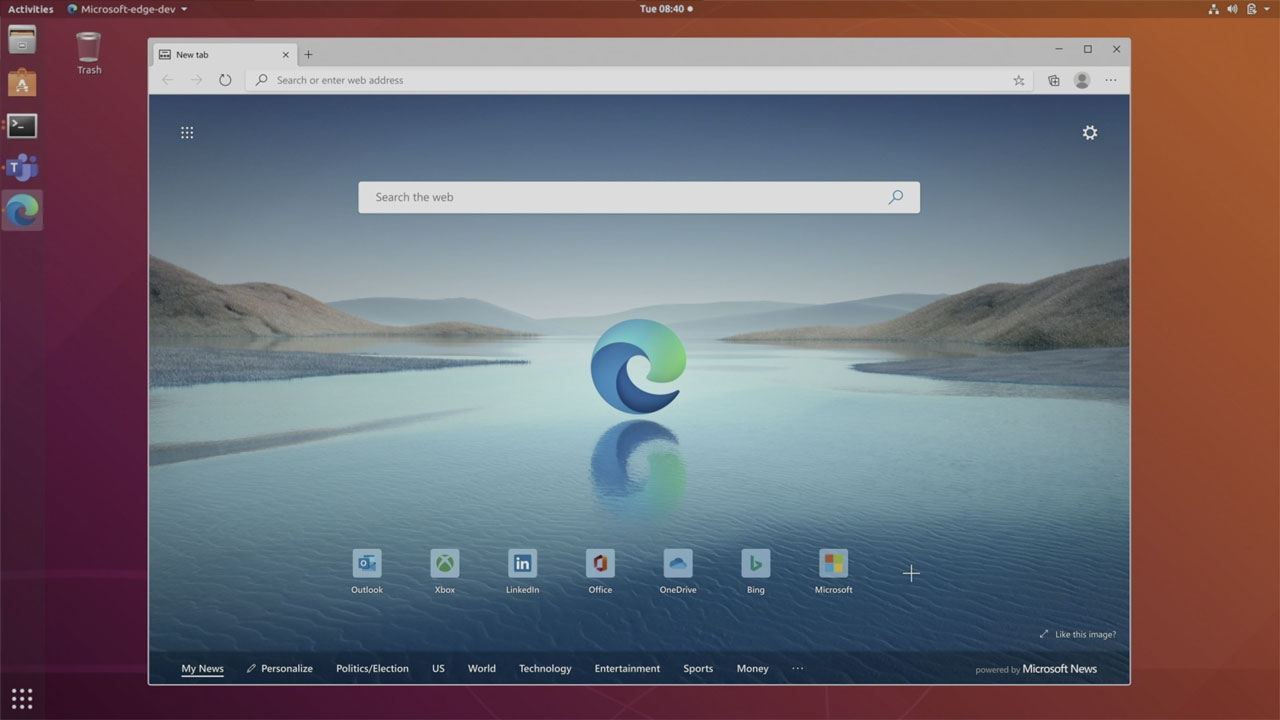Expand the Microsoft-edge-dev app menu
The image size is (1280, 720).
(x=127, y=9)
